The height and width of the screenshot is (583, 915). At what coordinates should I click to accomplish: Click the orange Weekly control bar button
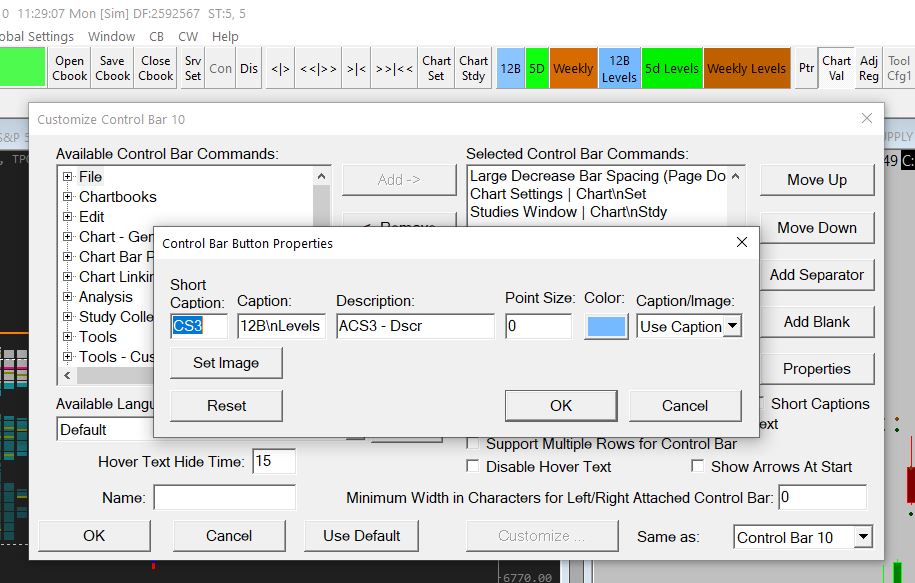[x=573, y=68]
